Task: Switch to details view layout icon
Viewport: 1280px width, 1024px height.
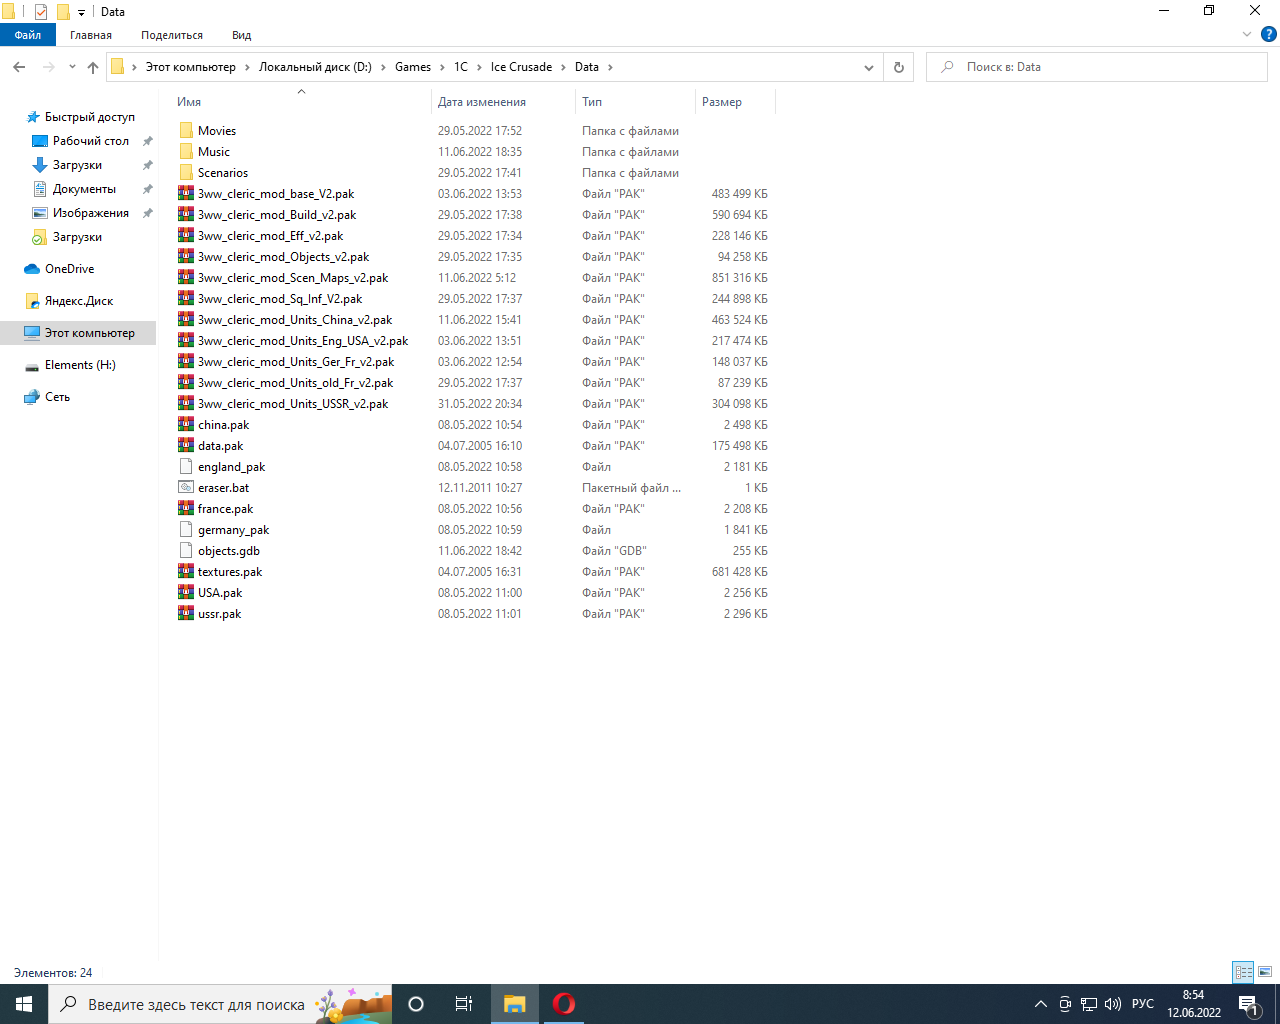Action: [x=1243, y=972]
